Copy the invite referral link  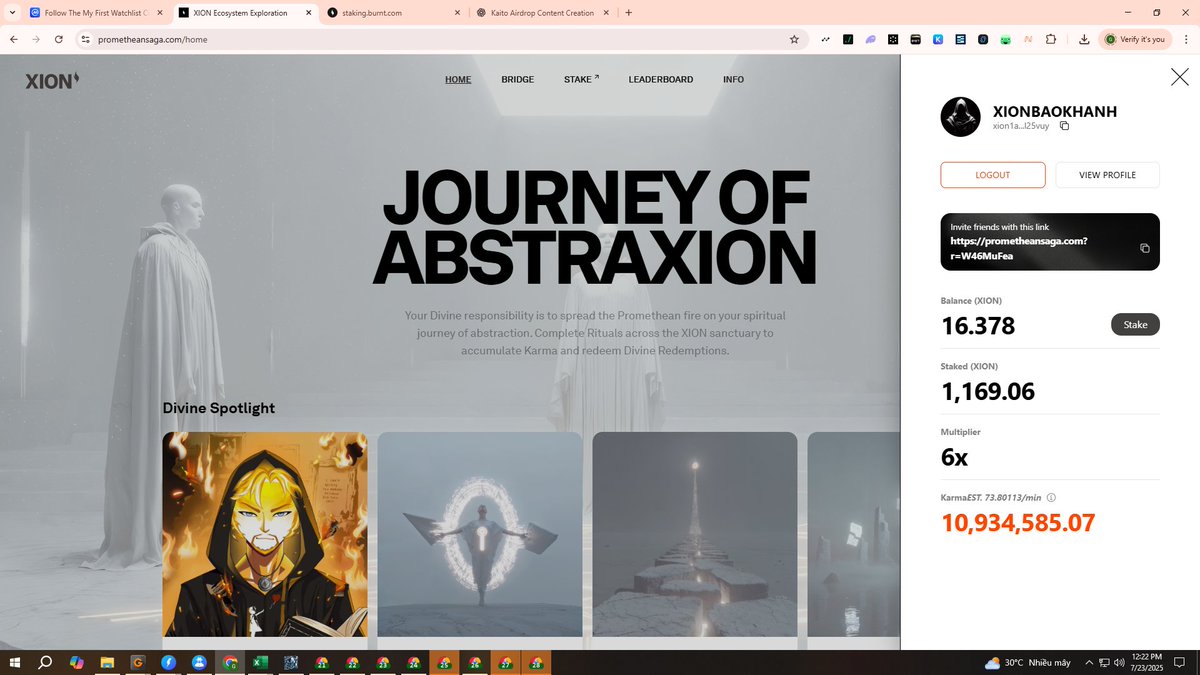(x=1145, y=248)
